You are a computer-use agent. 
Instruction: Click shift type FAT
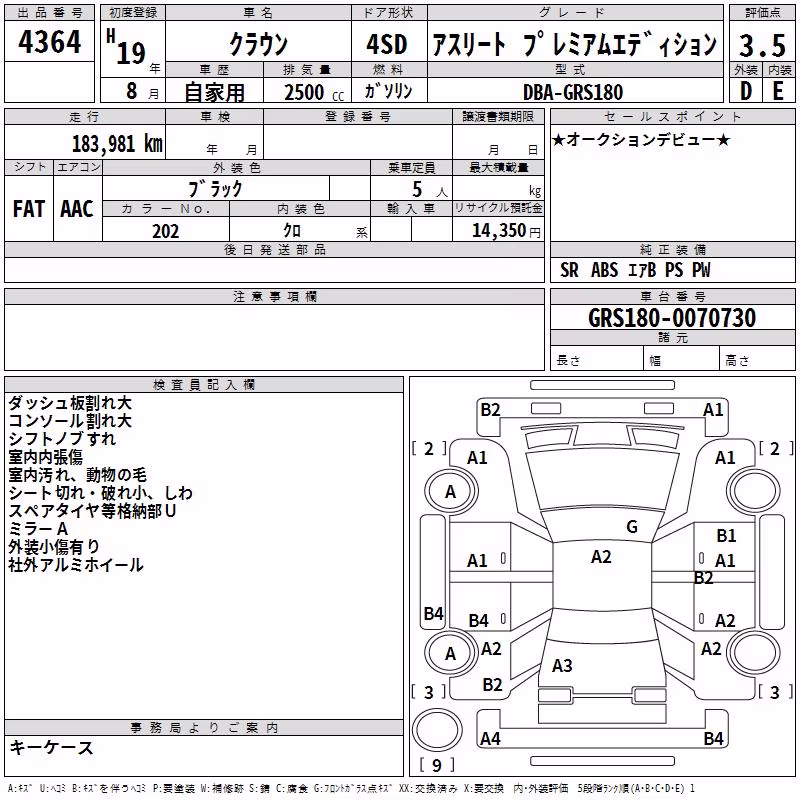pyautogui.click(x=29, y=209)
